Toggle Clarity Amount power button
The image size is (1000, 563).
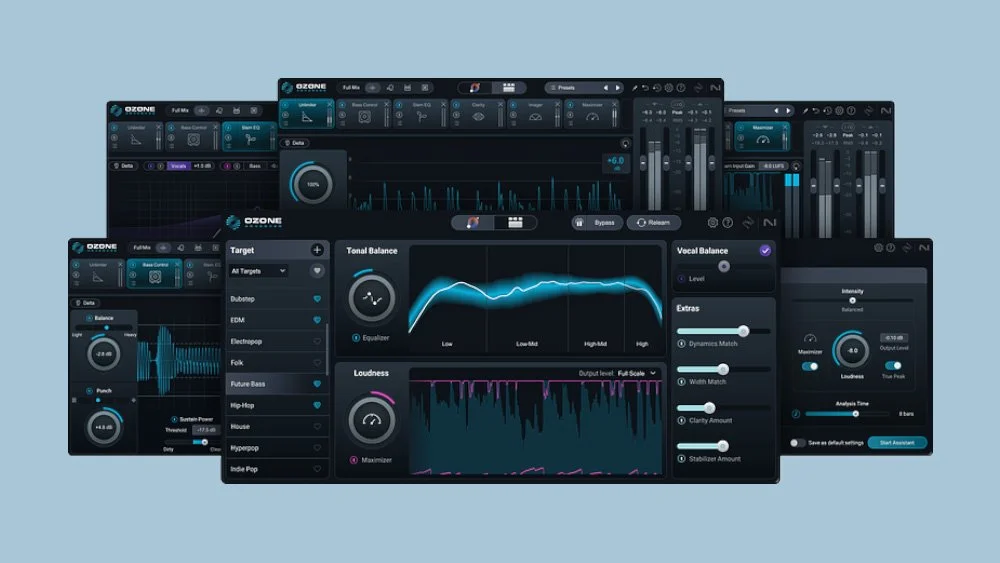point(681,421)
